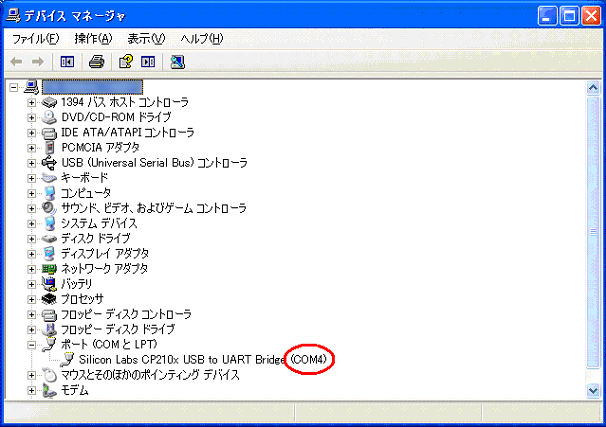Click the フロッピー ディスク コントローラ icon

point(49,315)
